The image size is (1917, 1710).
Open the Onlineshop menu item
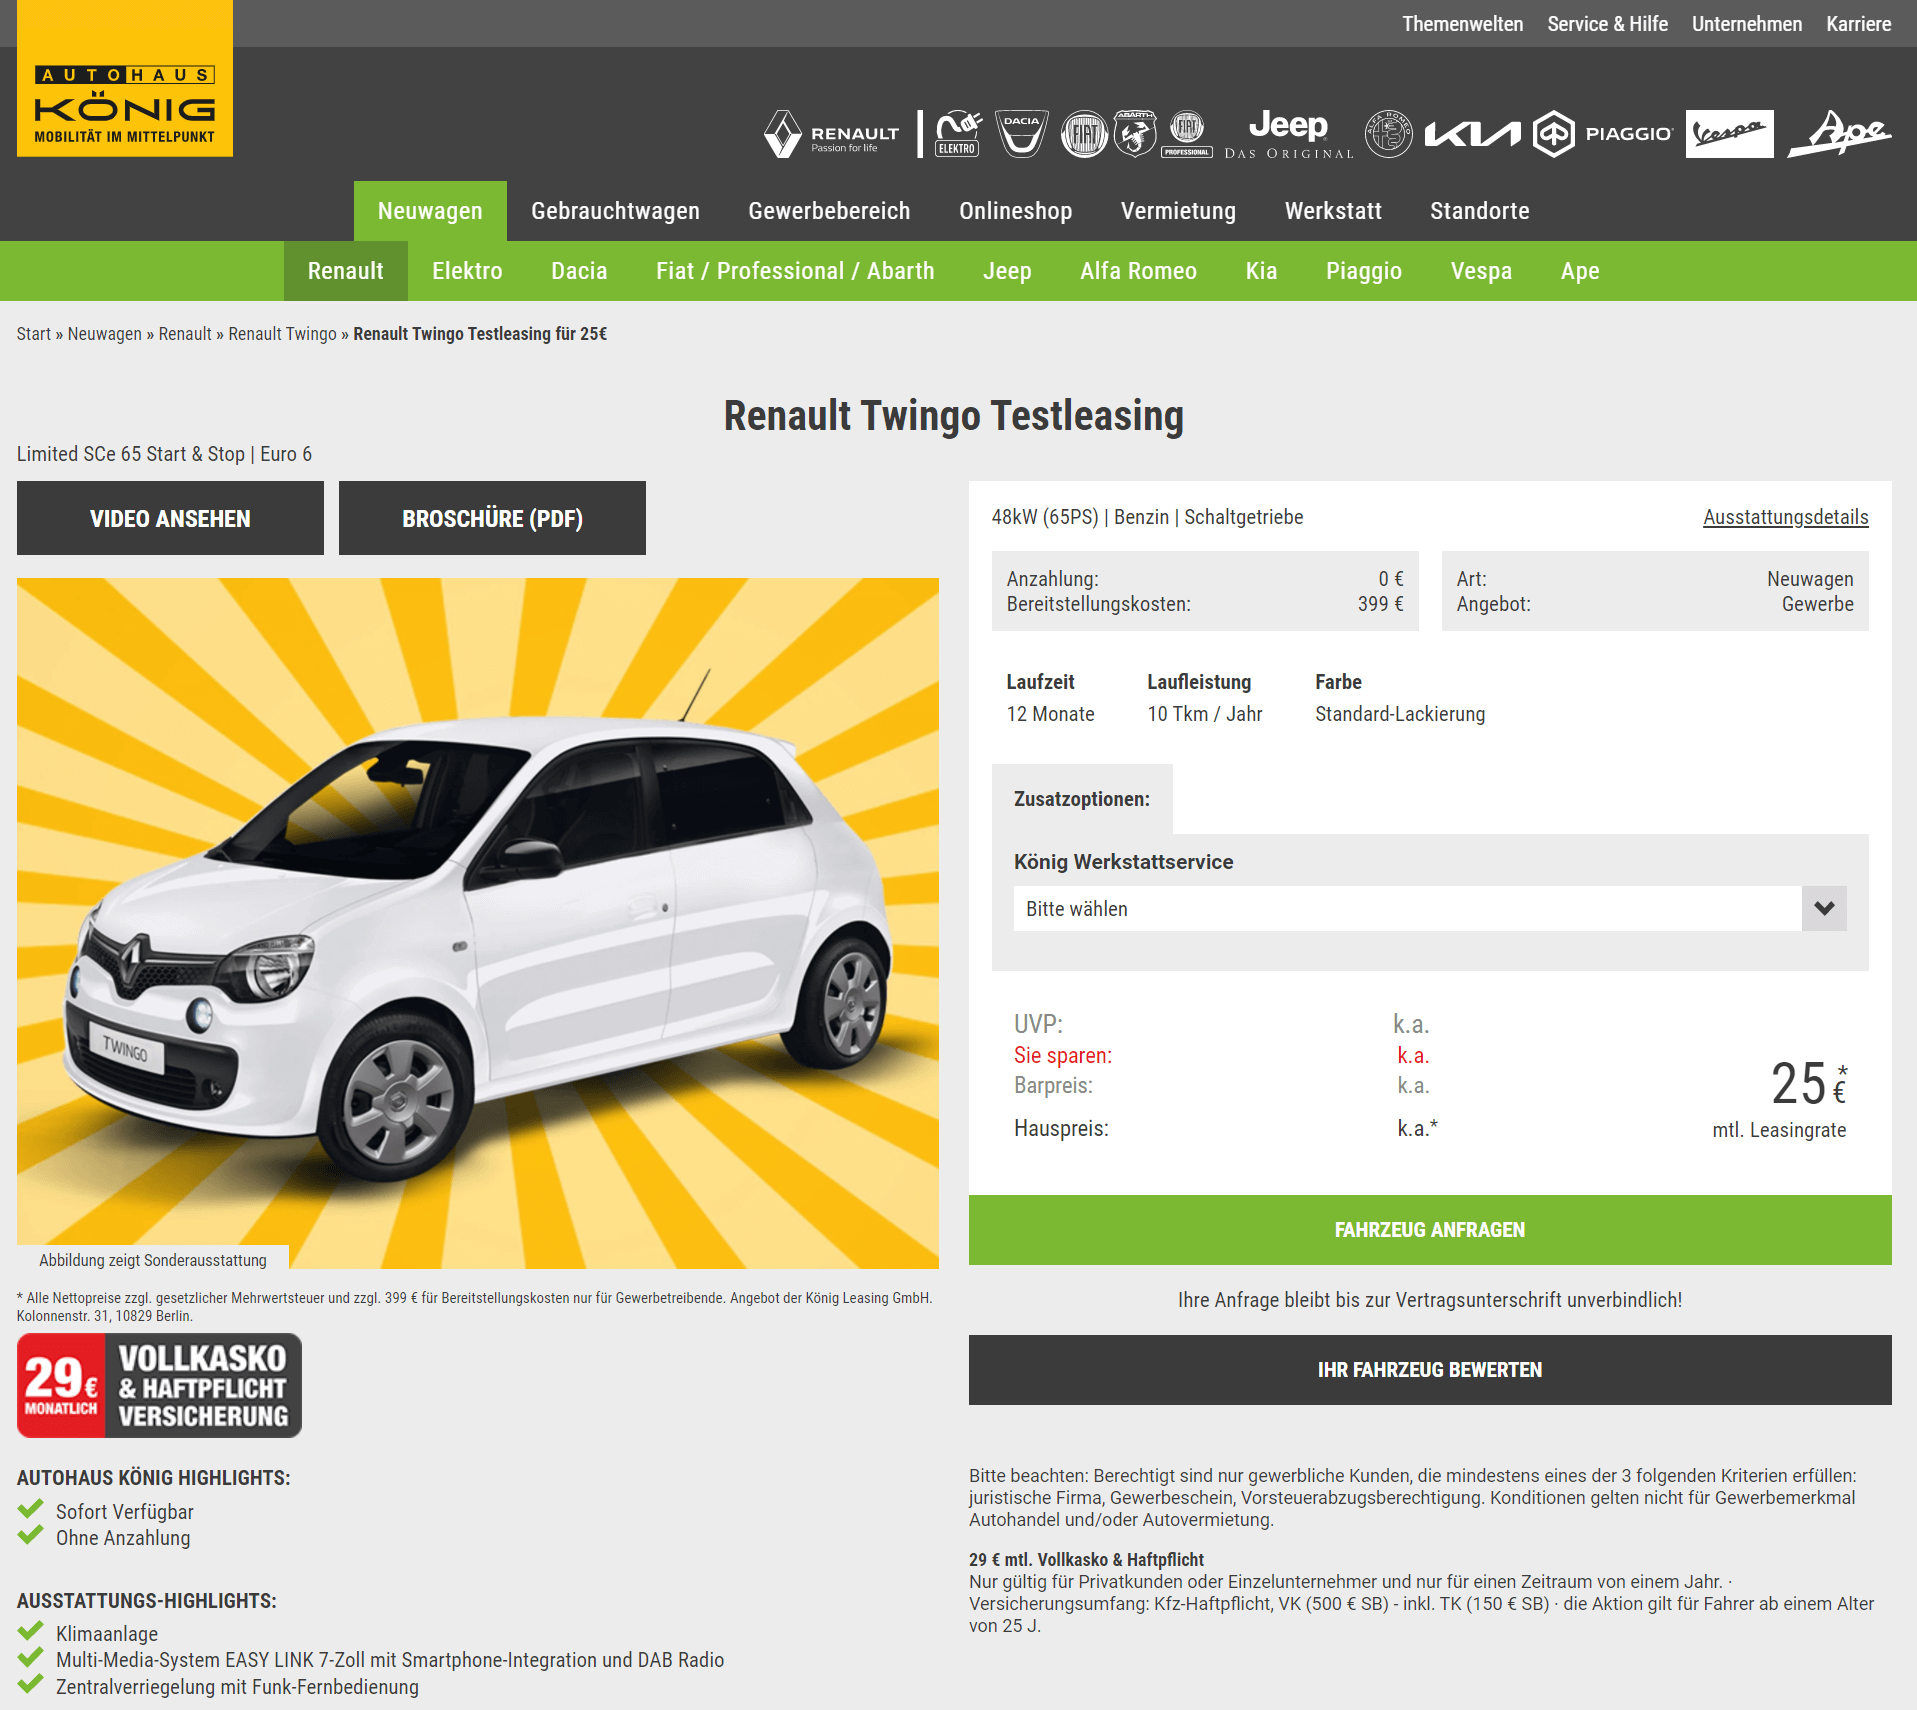pyautogui.click(x=1015, y=211)
